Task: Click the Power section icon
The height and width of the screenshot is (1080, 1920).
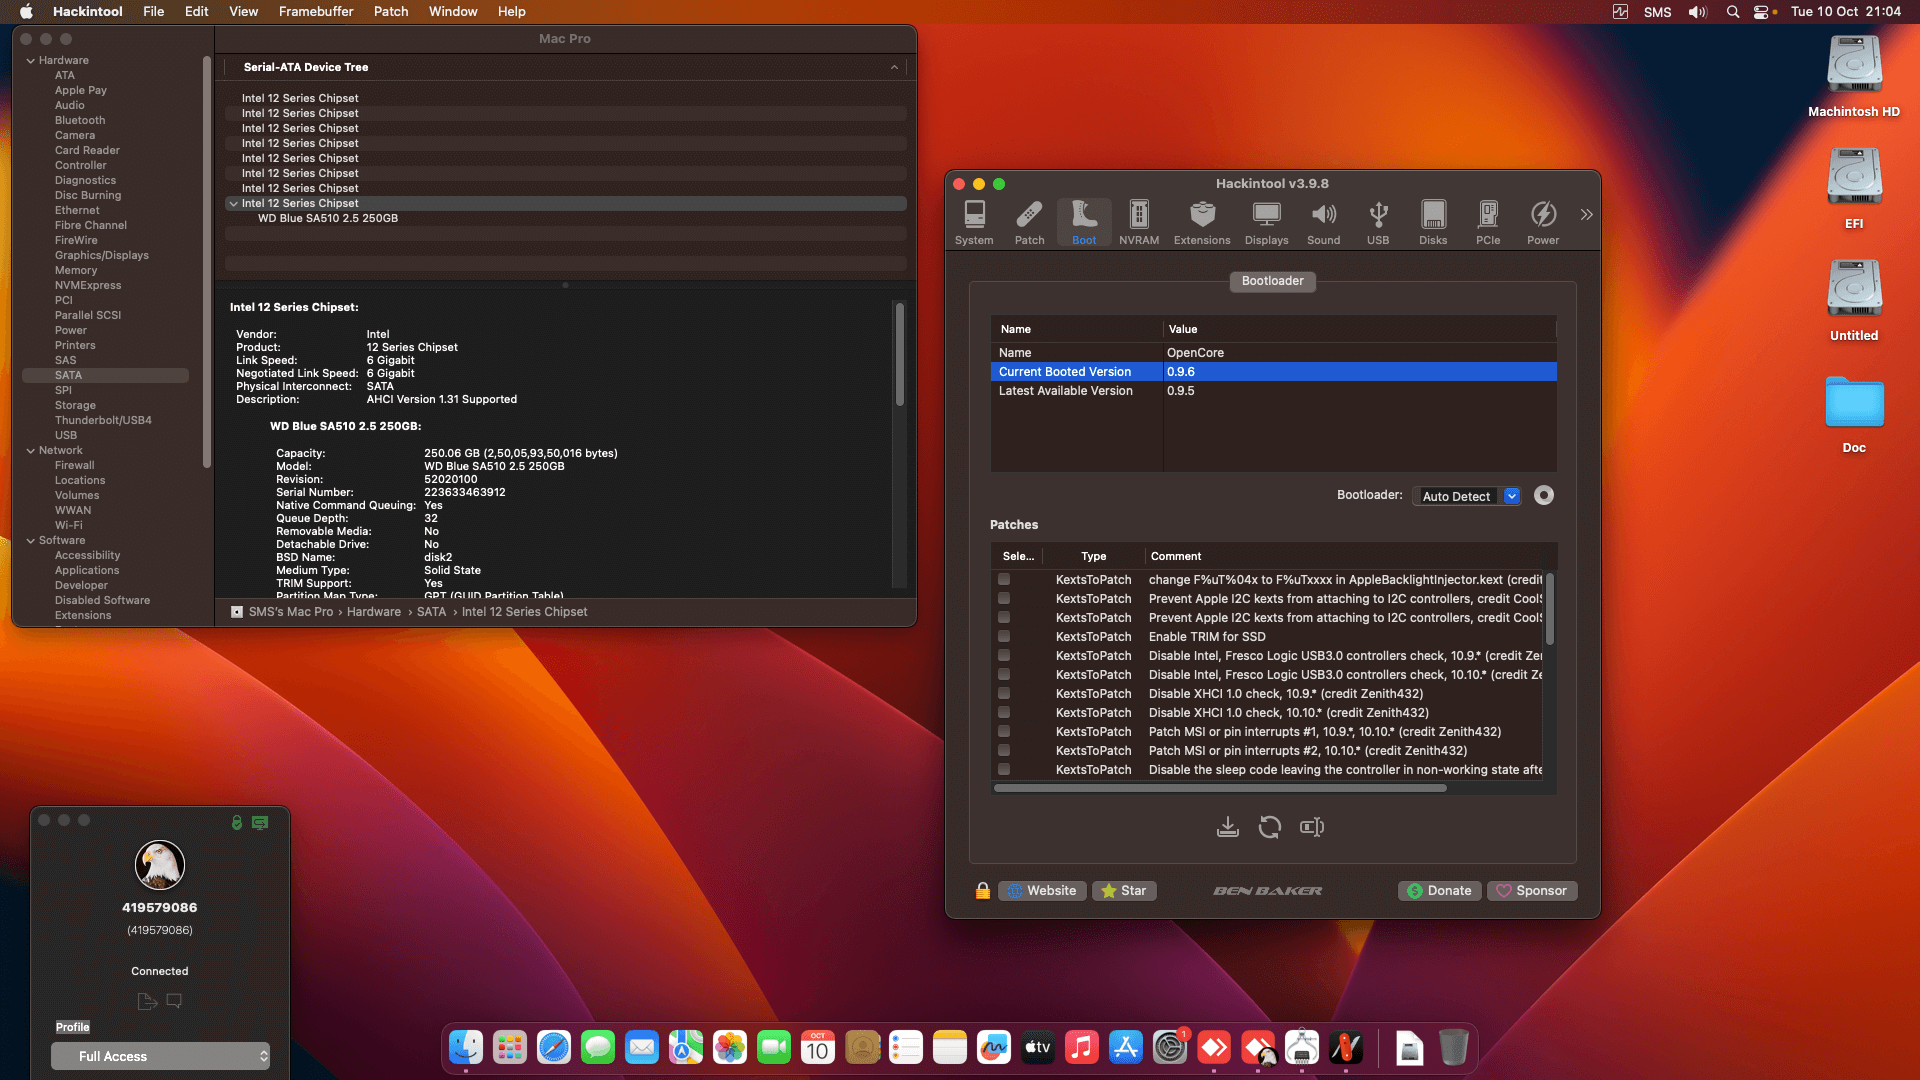Action: [x=1543, y=220]
